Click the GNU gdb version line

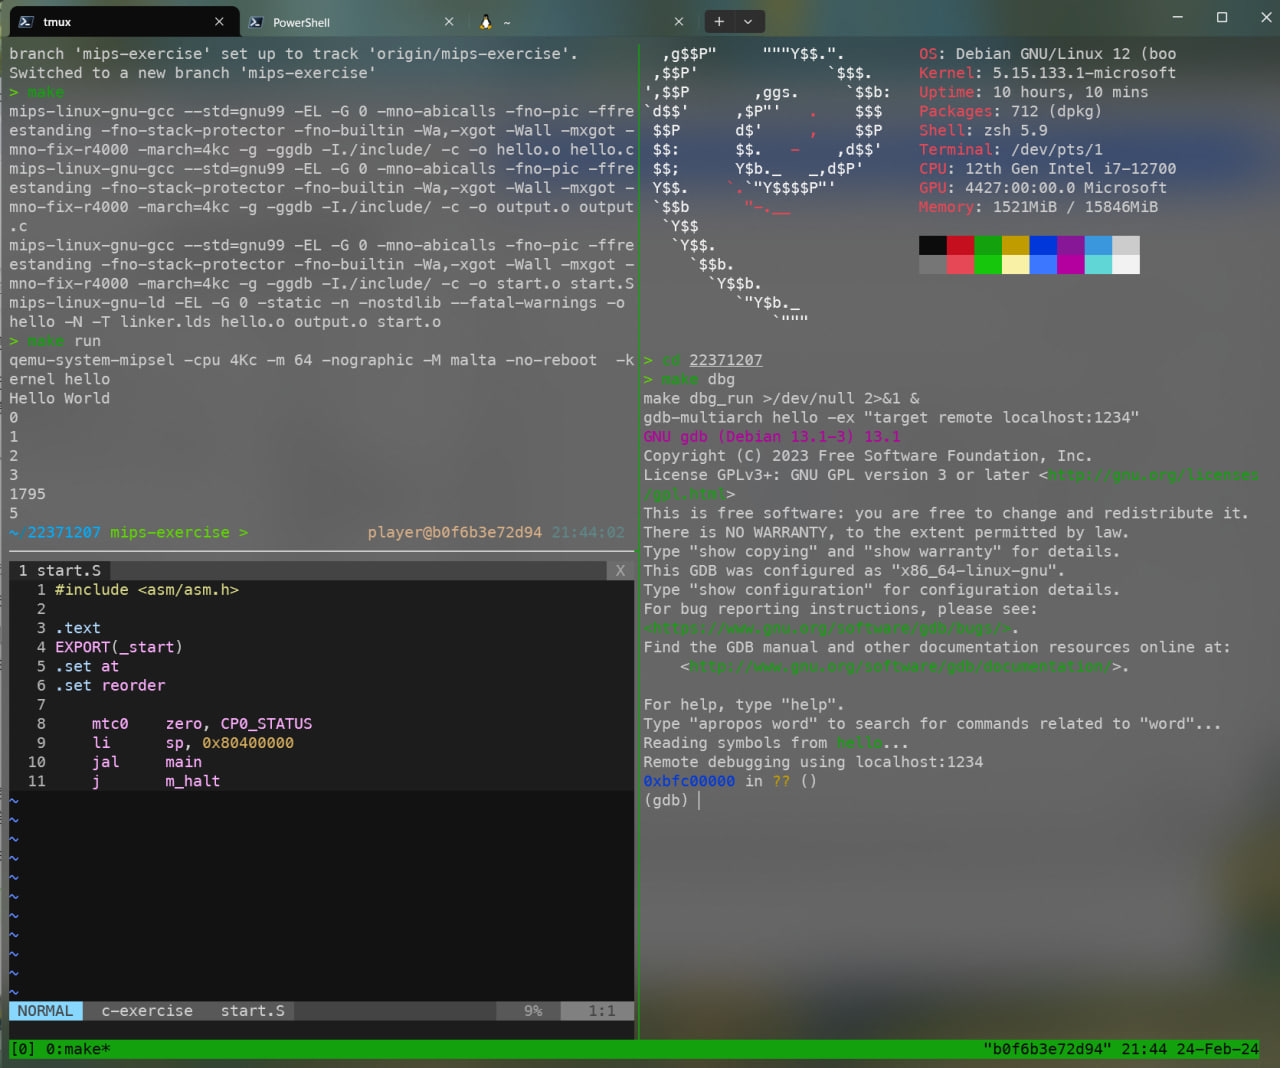click(x=772, y=437)
